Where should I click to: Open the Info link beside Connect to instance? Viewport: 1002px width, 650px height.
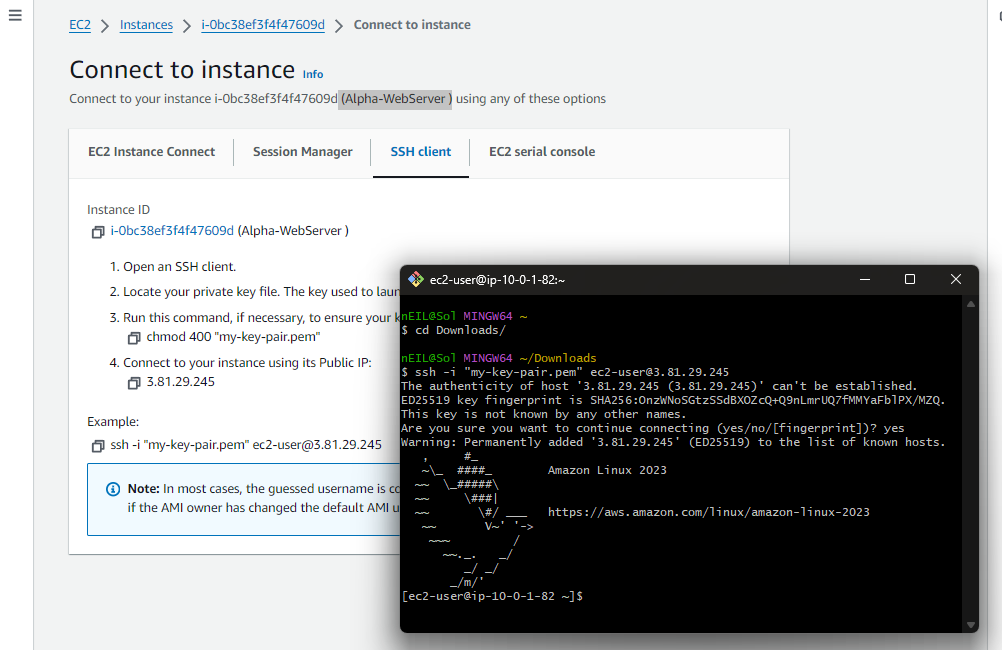[312, 74]
